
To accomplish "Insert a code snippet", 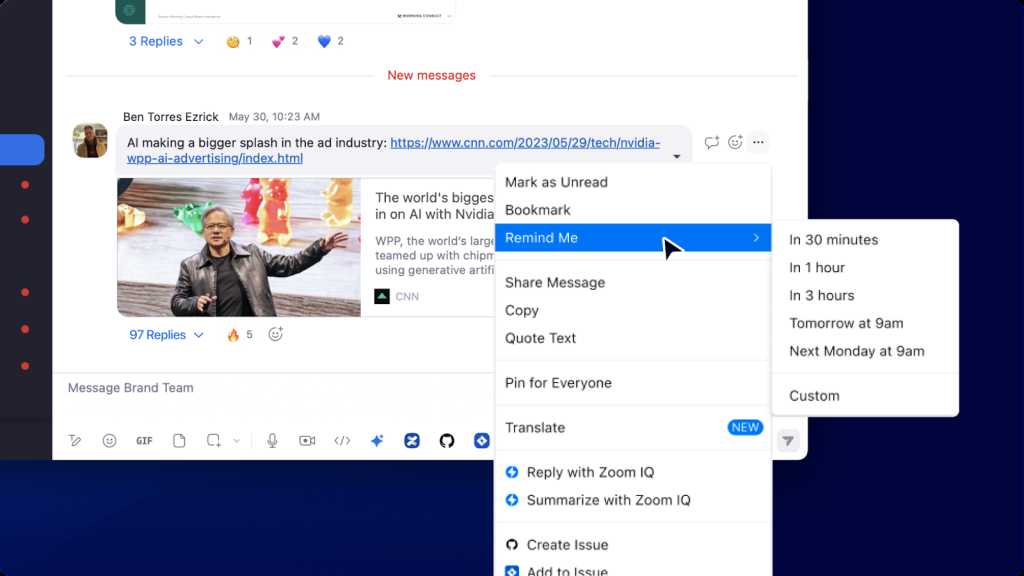I will (x=342, y=441).
